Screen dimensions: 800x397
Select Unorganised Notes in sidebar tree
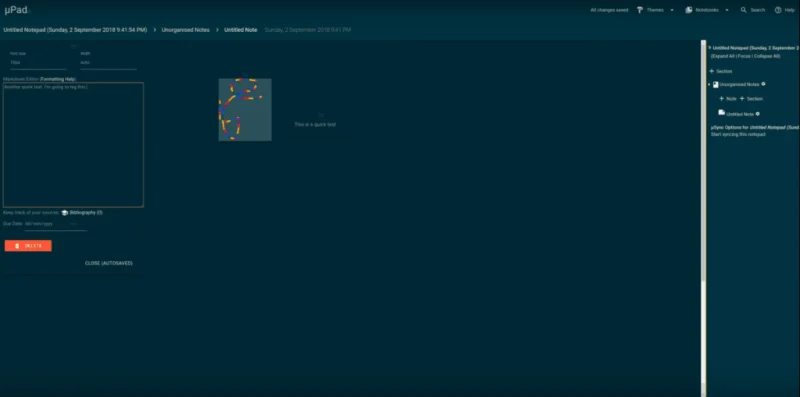739,85
